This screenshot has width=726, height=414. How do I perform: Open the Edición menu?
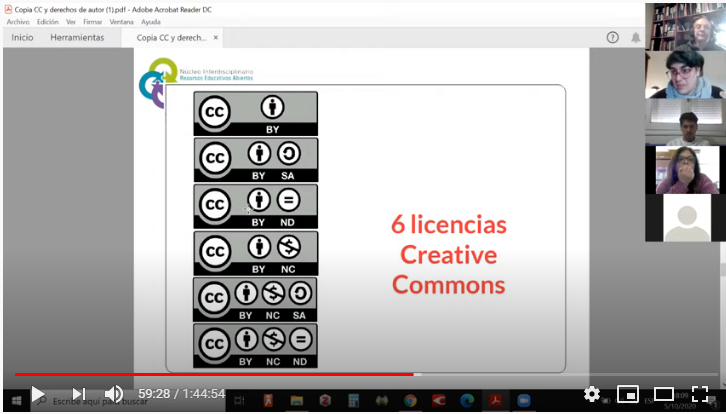coord(48,21)
